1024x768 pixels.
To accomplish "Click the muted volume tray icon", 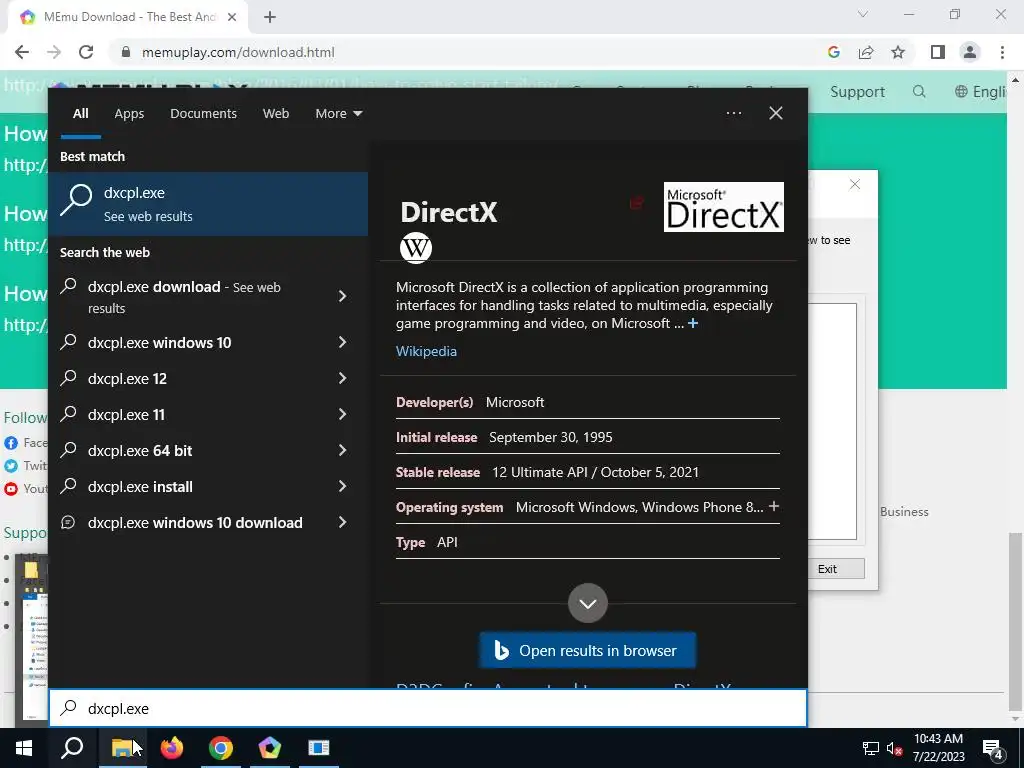I will coord(894,748).
